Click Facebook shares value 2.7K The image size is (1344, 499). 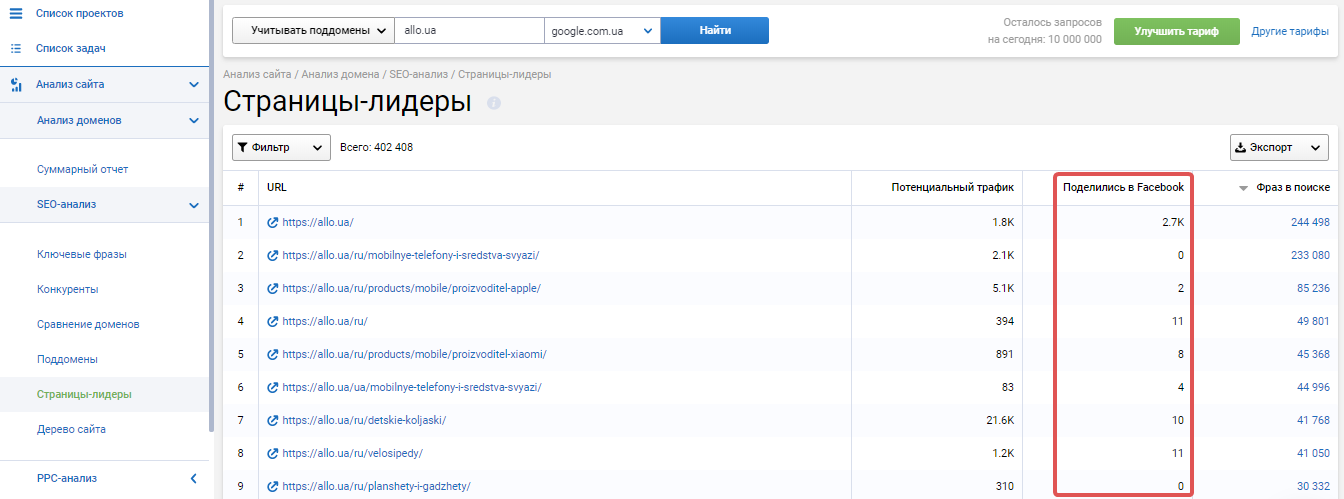(x=1172, y=222)
